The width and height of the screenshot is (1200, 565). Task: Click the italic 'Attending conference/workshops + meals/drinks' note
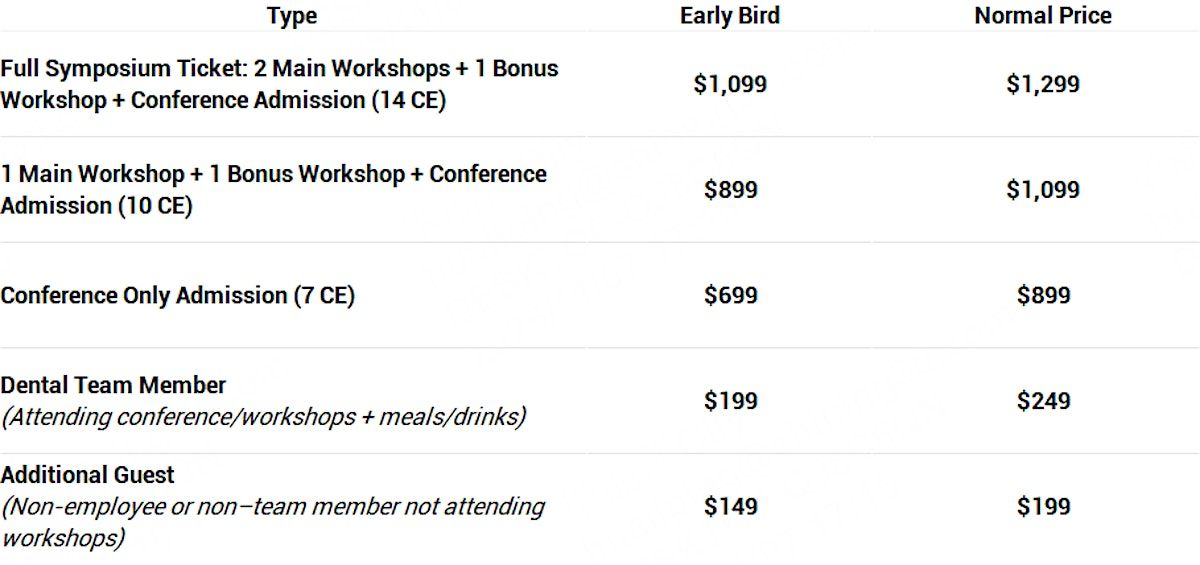click(x=263, y=417)
